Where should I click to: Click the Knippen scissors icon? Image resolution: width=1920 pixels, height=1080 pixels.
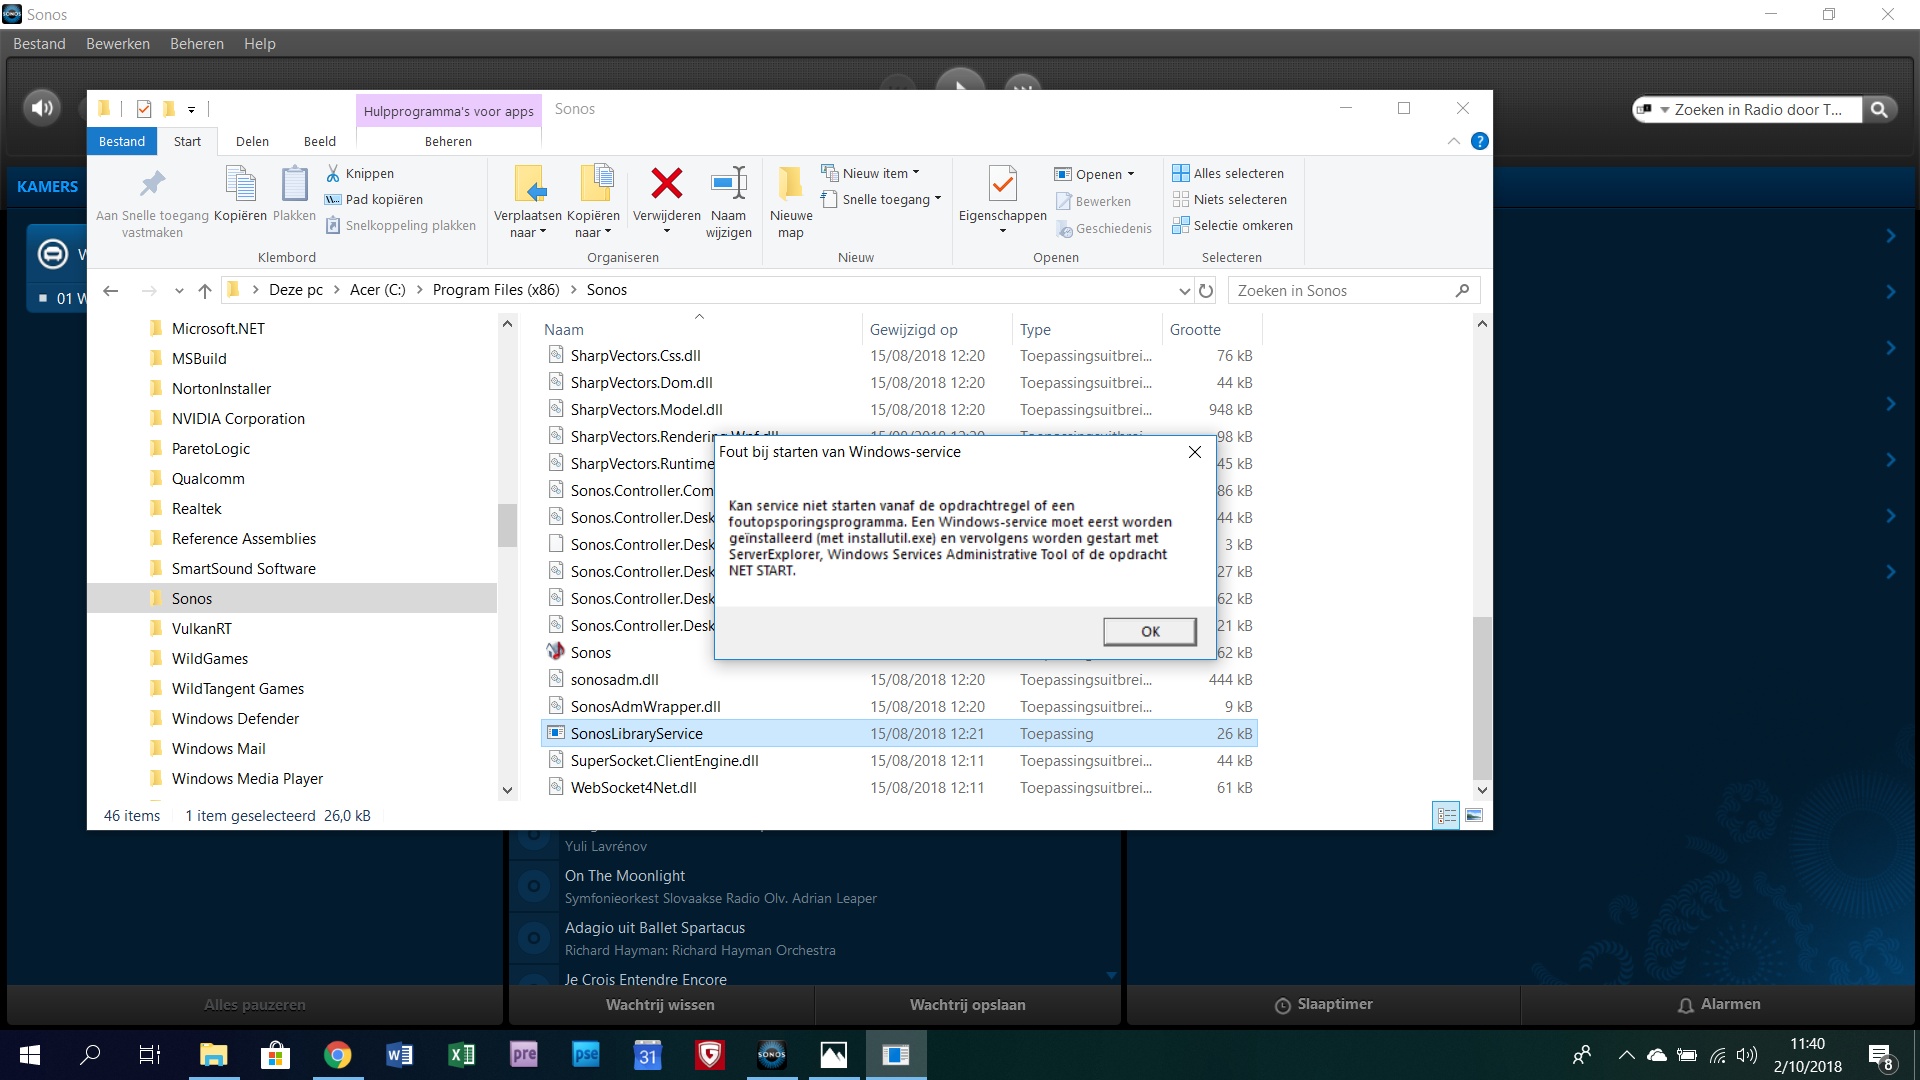[333, 174]
